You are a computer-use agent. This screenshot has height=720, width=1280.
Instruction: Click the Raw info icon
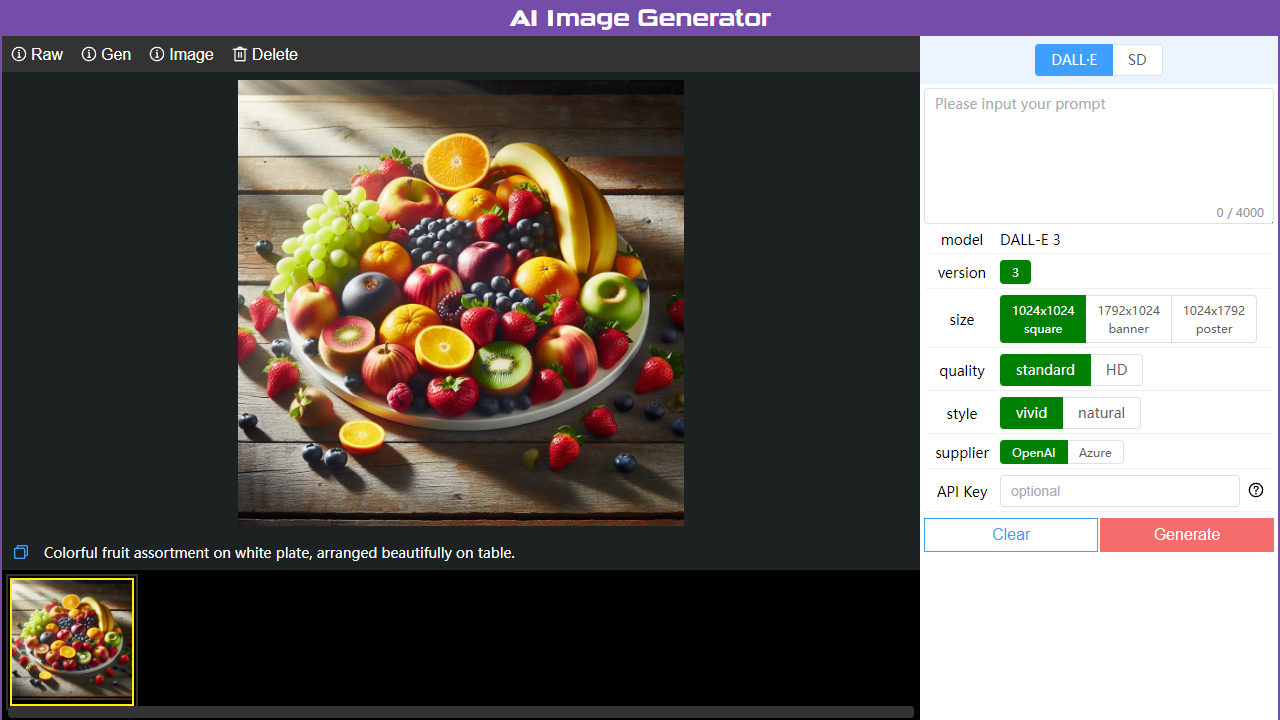coord(17,54)
